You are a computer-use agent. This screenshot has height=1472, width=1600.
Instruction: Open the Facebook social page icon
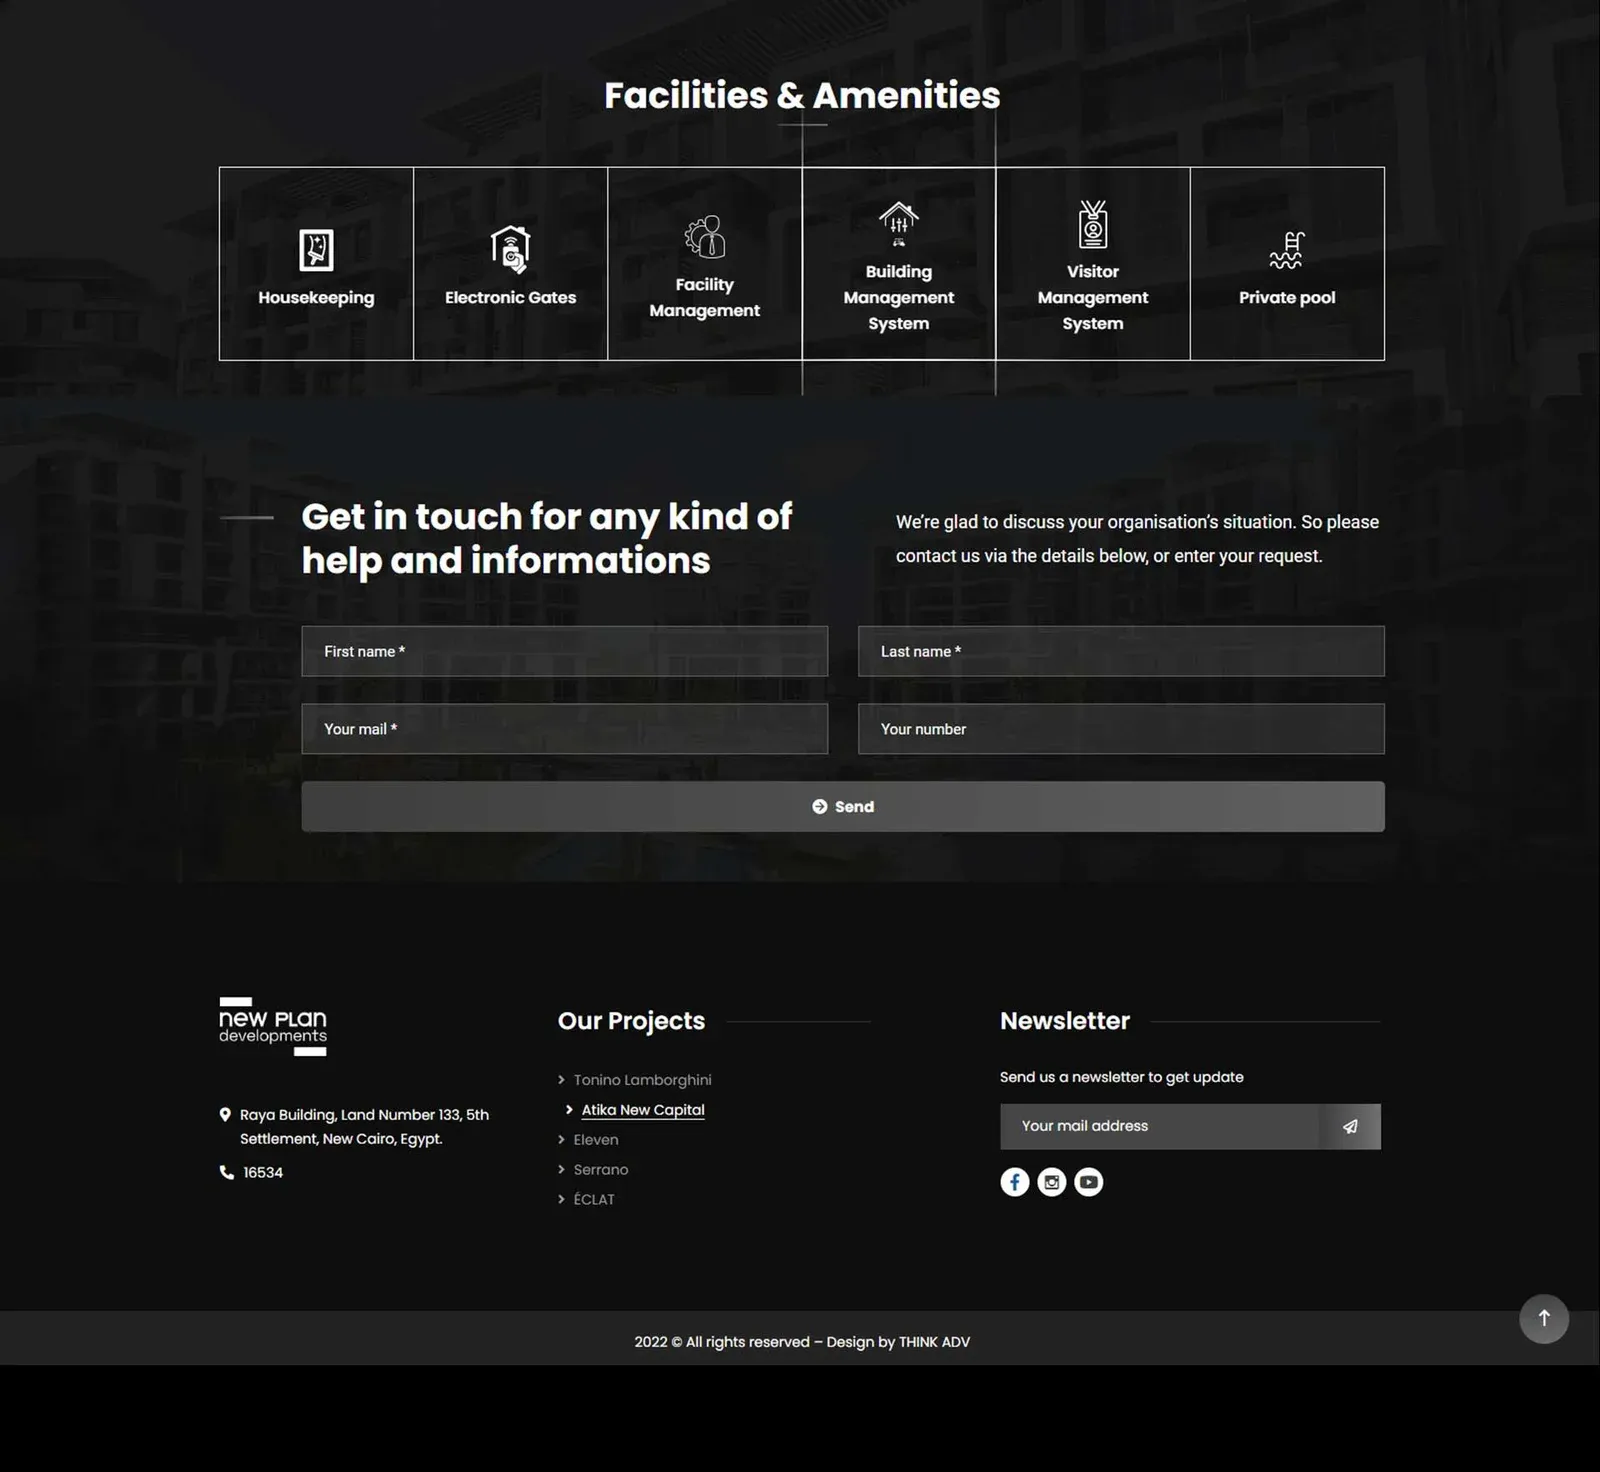(1014, 1182)
